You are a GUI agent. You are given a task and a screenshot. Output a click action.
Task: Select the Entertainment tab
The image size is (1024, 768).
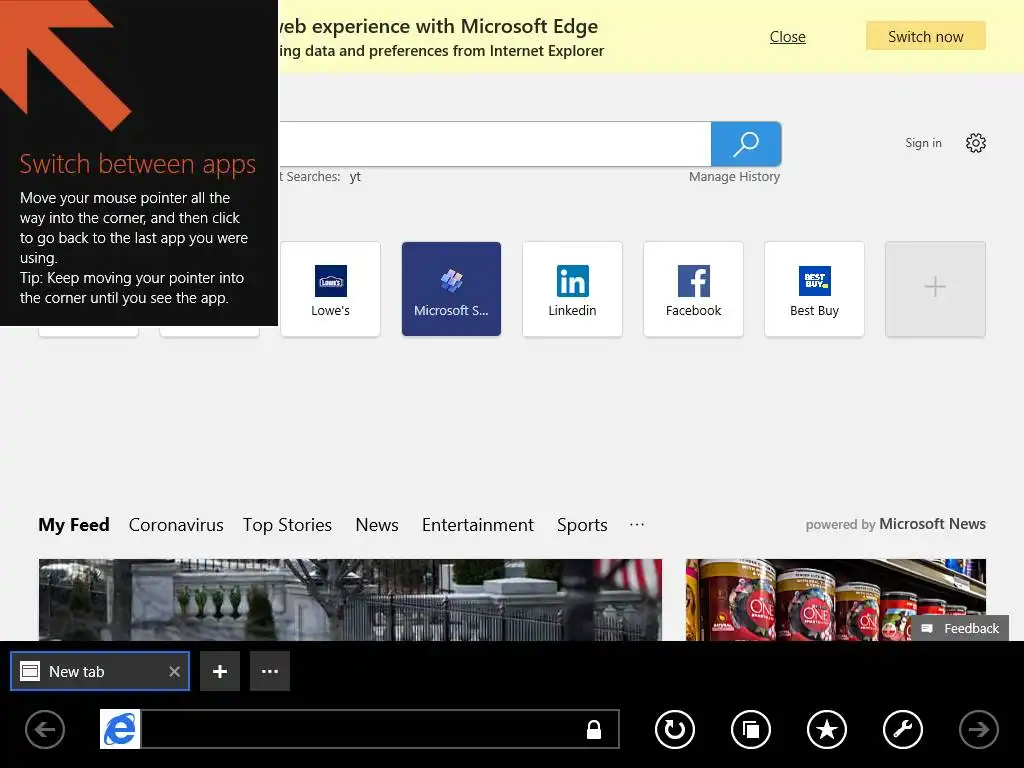tap(477, 525)
